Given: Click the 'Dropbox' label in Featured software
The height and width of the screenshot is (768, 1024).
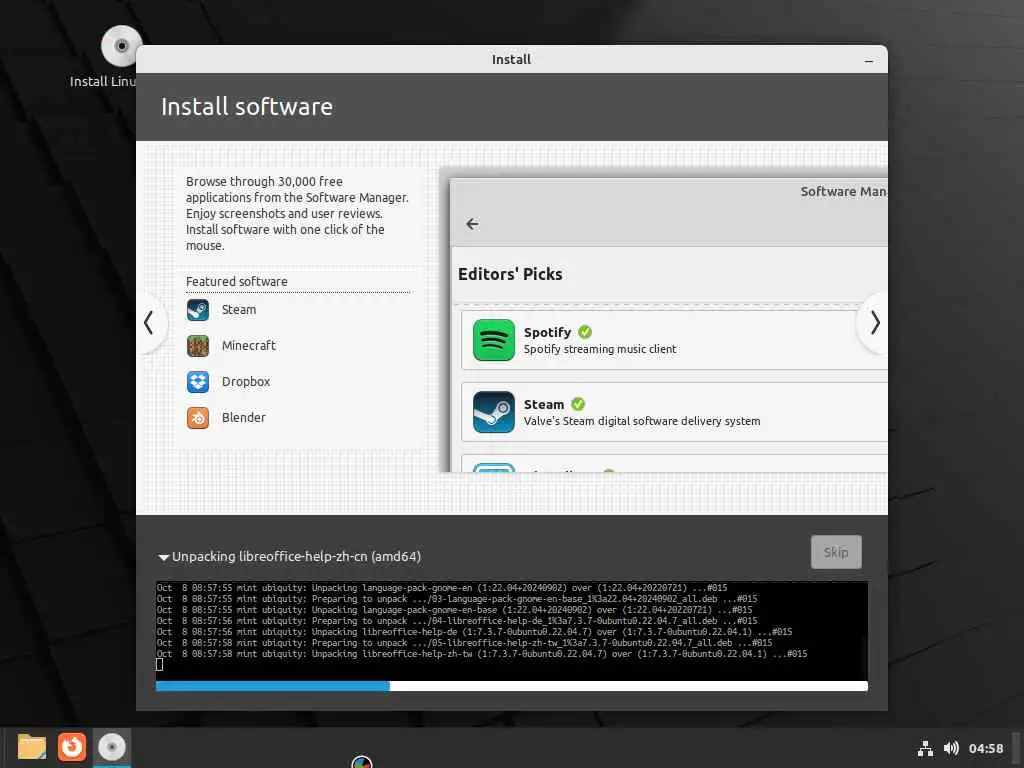Looking at the screenshot, I should (x=246, y=381).
